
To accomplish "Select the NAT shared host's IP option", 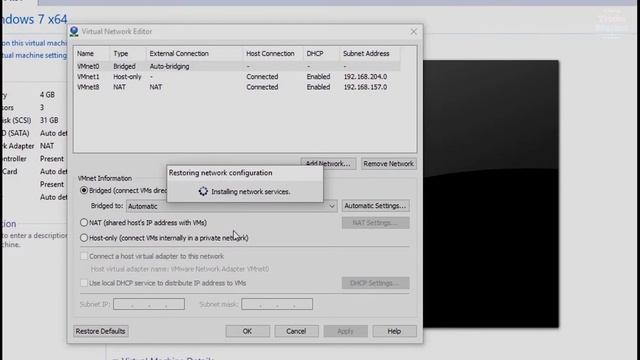I will [84, 222].
